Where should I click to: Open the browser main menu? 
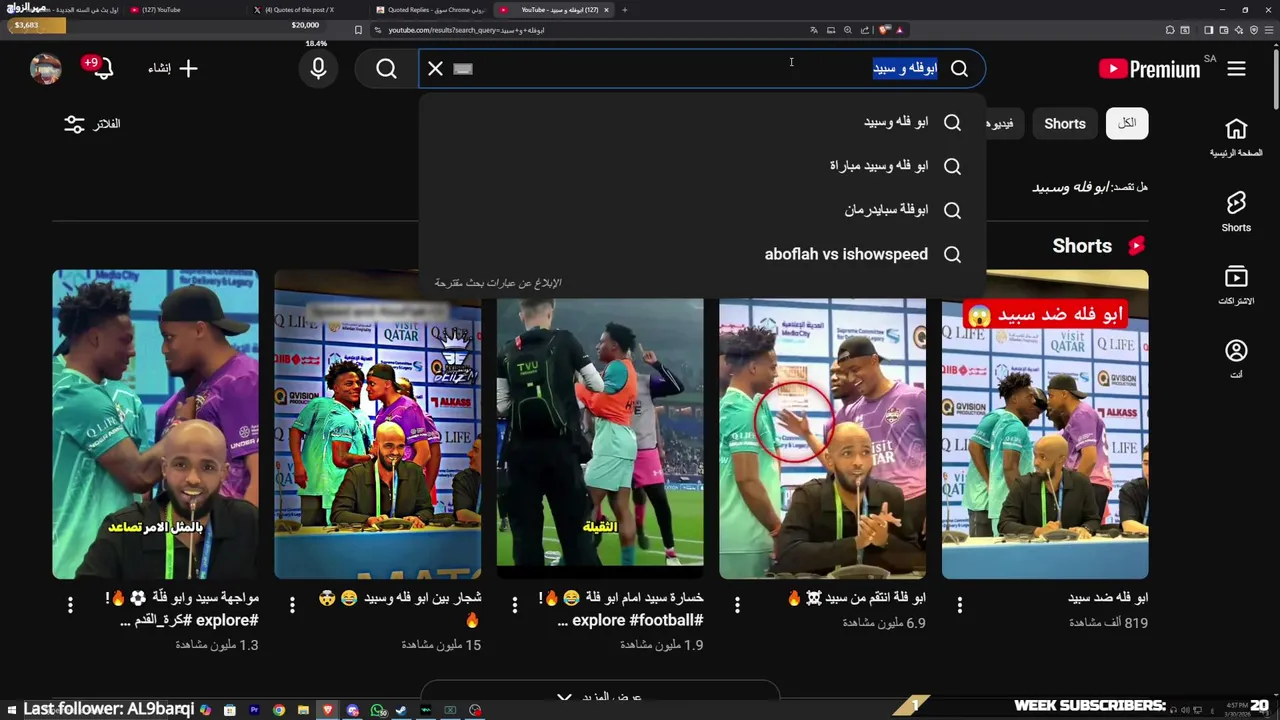click(1269, 30)
